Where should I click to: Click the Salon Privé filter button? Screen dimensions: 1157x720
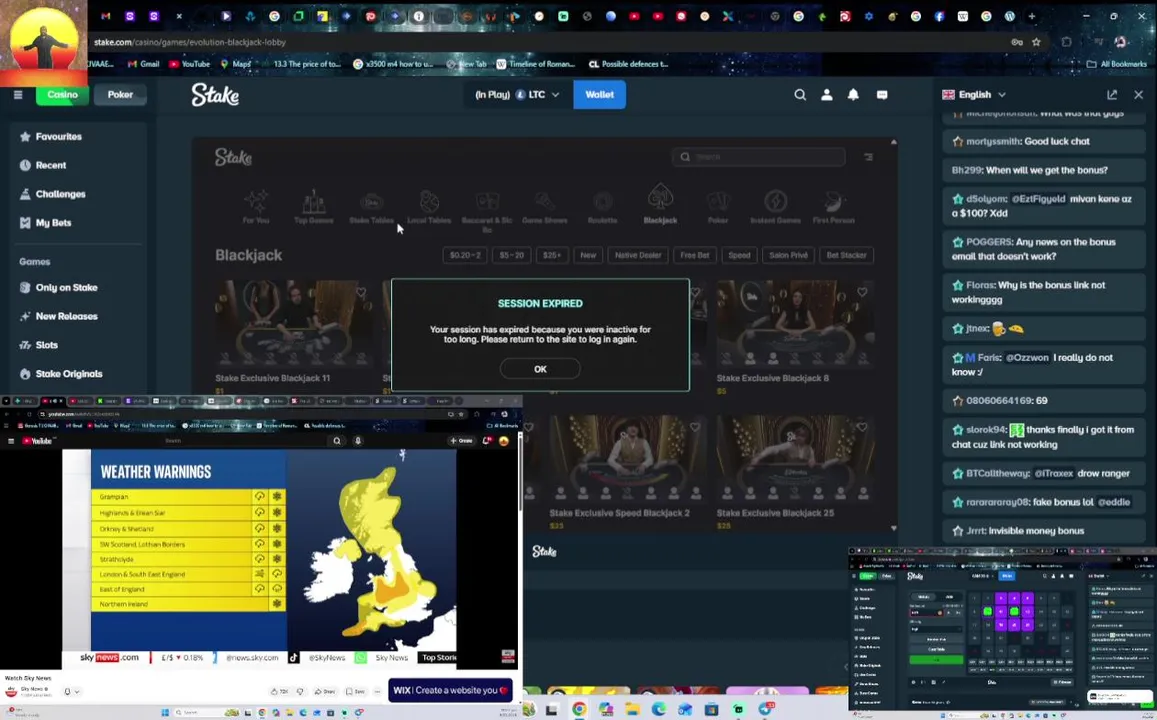788,255
